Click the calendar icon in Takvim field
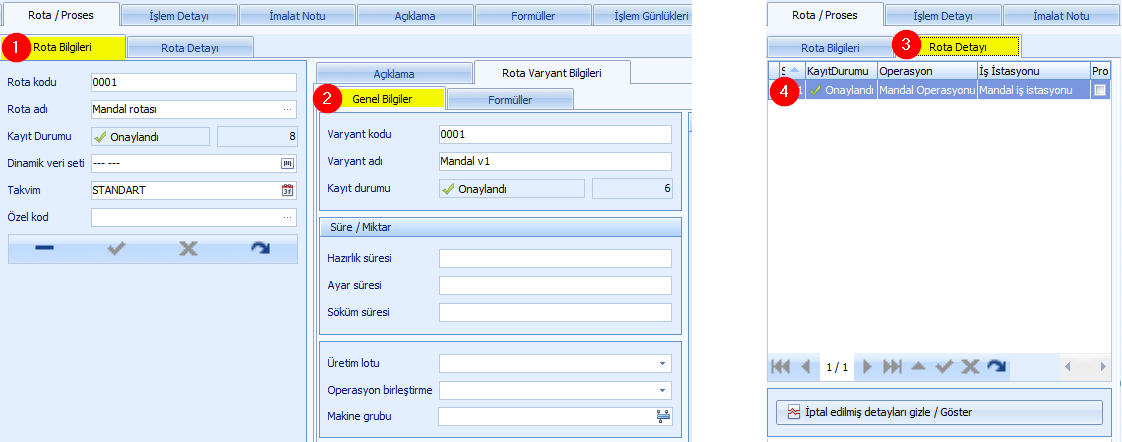1122x442 pixels. click(x=288, y=190)
